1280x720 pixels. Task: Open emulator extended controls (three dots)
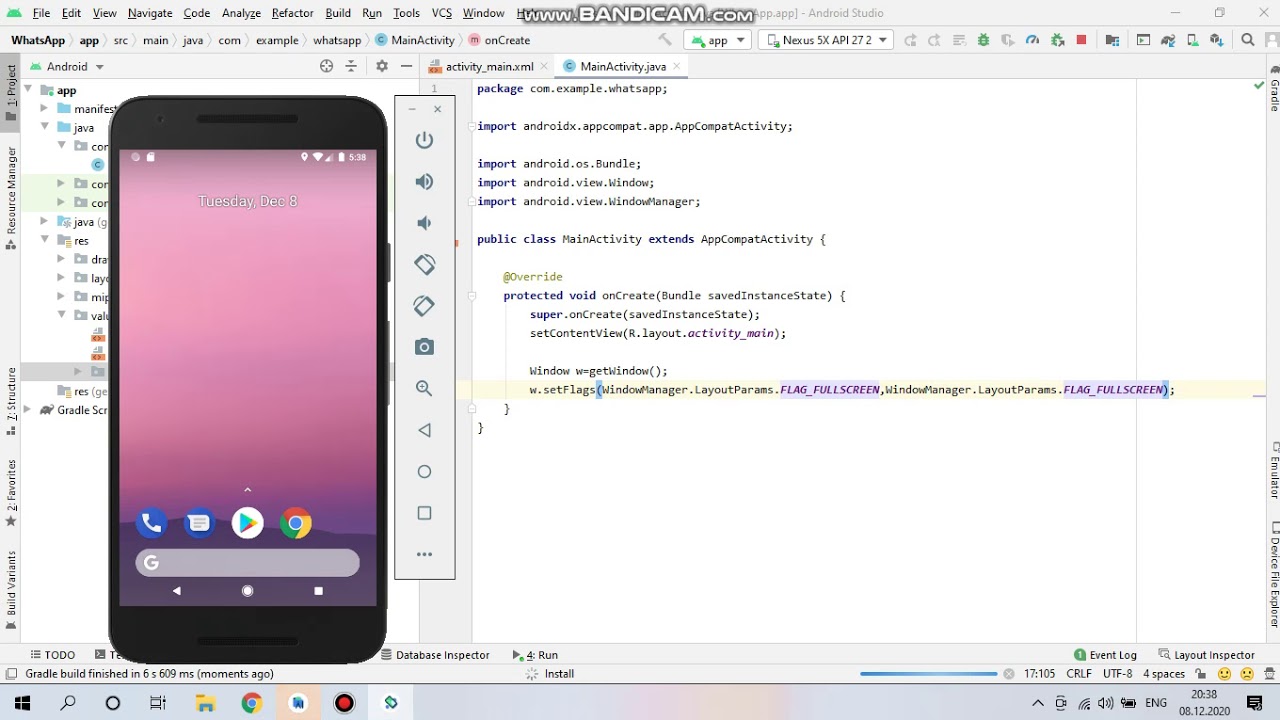point(424,554)
